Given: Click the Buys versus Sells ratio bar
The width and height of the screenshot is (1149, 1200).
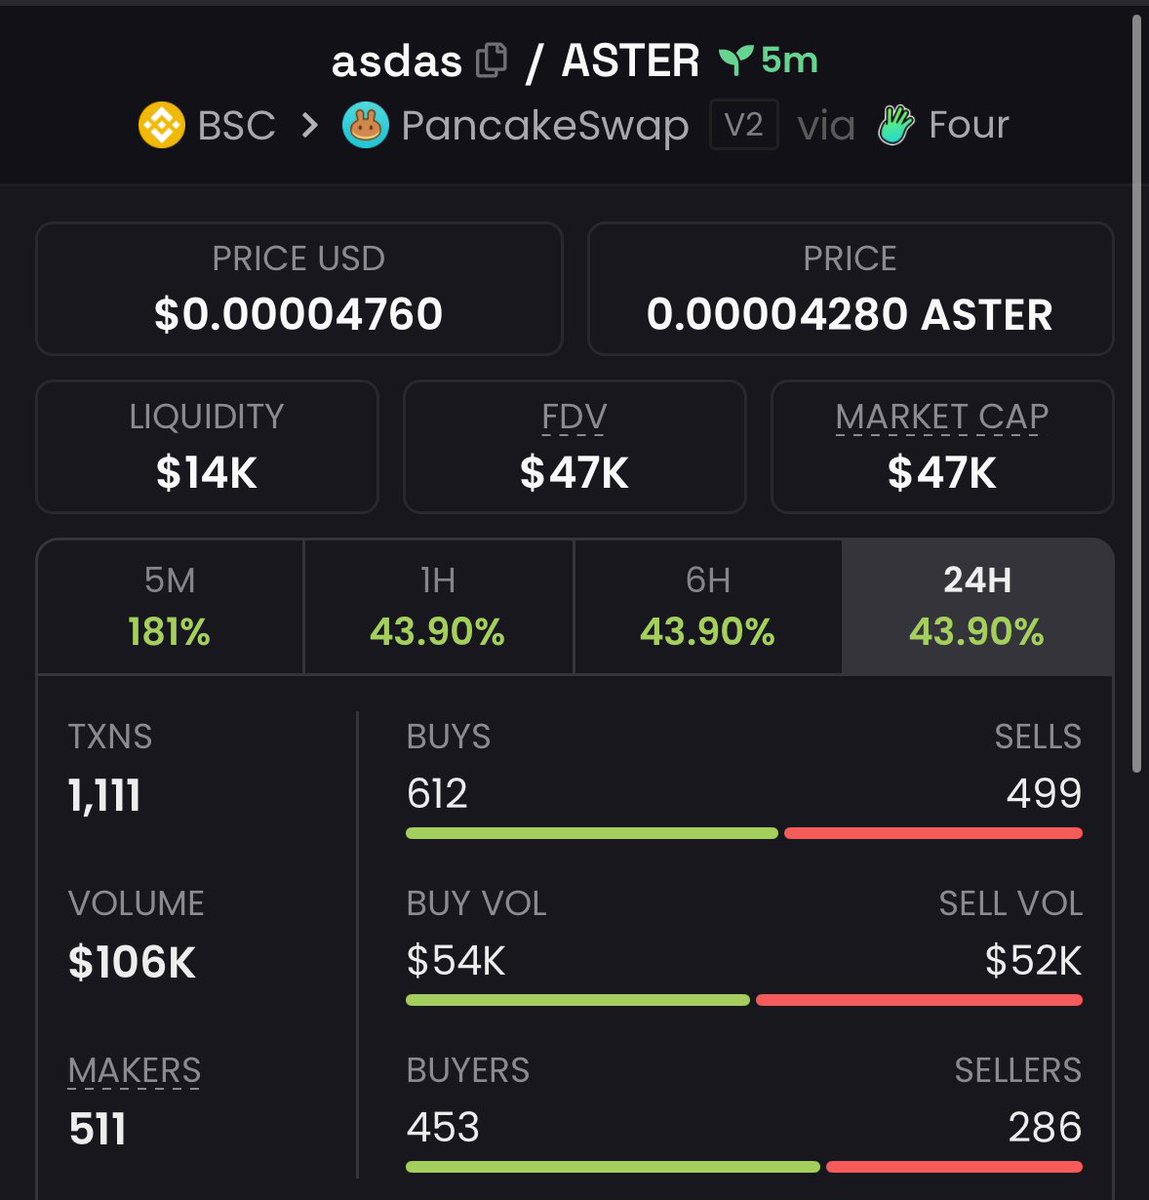Looking at the screenshot, I should pos(744,833).
